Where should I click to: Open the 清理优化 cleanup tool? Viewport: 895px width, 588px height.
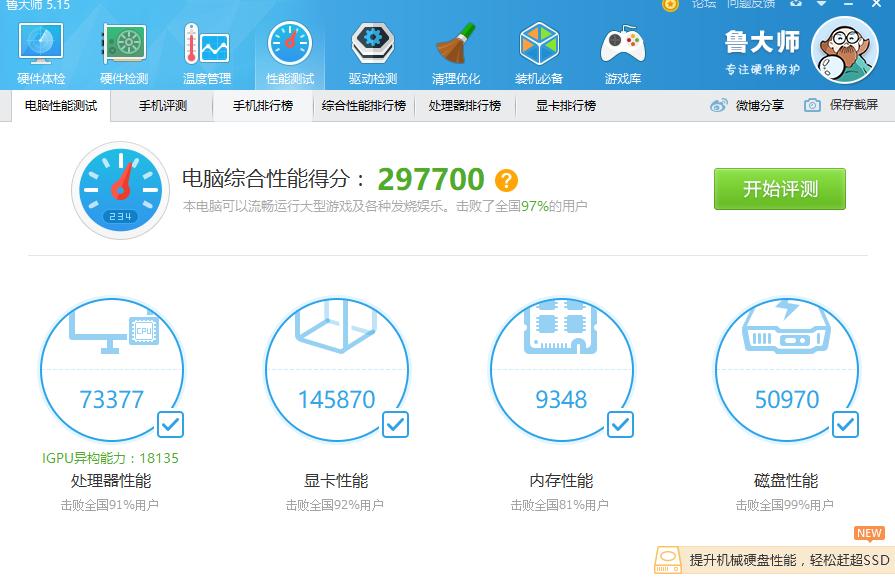click(456, 48)
